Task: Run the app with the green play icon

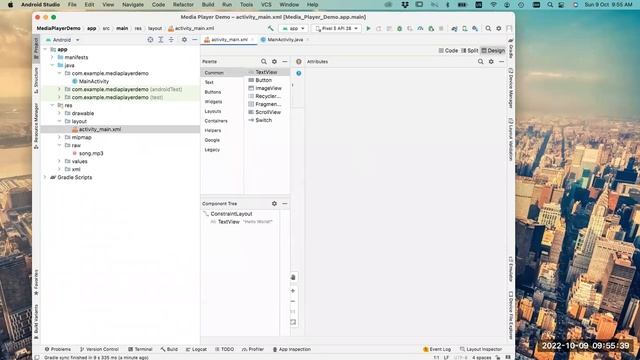Action: (368, 29)
